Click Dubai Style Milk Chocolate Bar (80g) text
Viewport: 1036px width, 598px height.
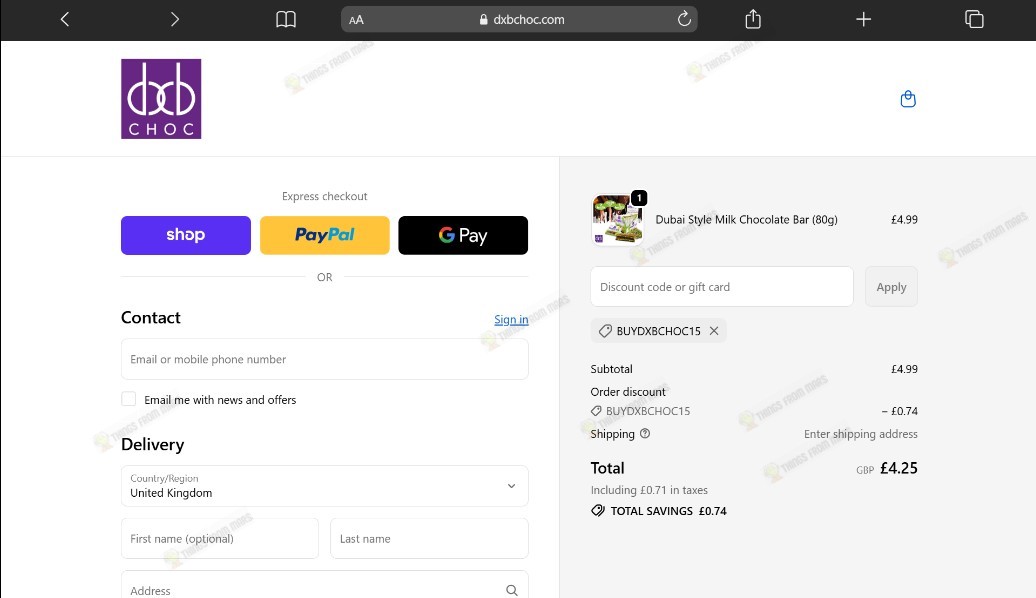pyautogui.click(x=746, y=219)
